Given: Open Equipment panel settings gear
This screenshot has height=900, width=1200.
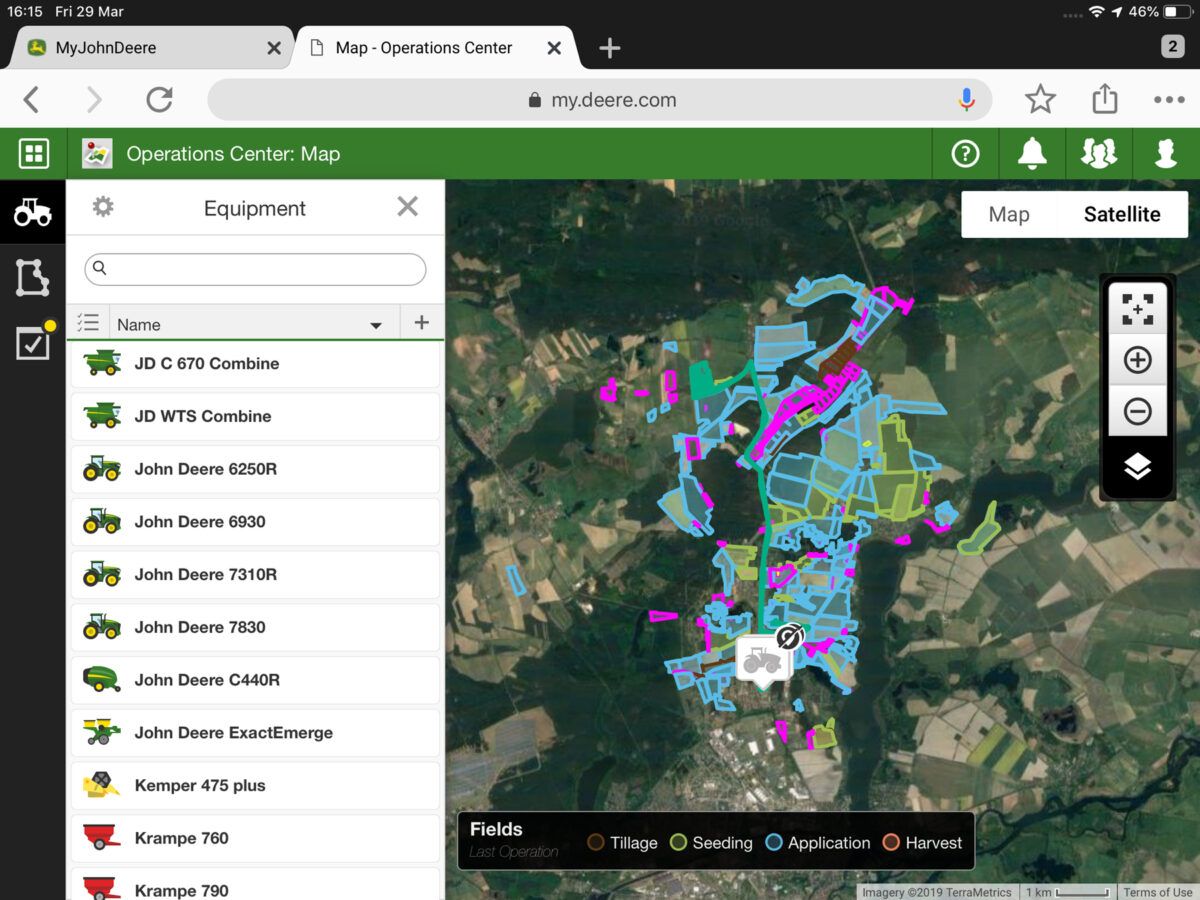Looking at the screenshot, I should pos(103,207).
